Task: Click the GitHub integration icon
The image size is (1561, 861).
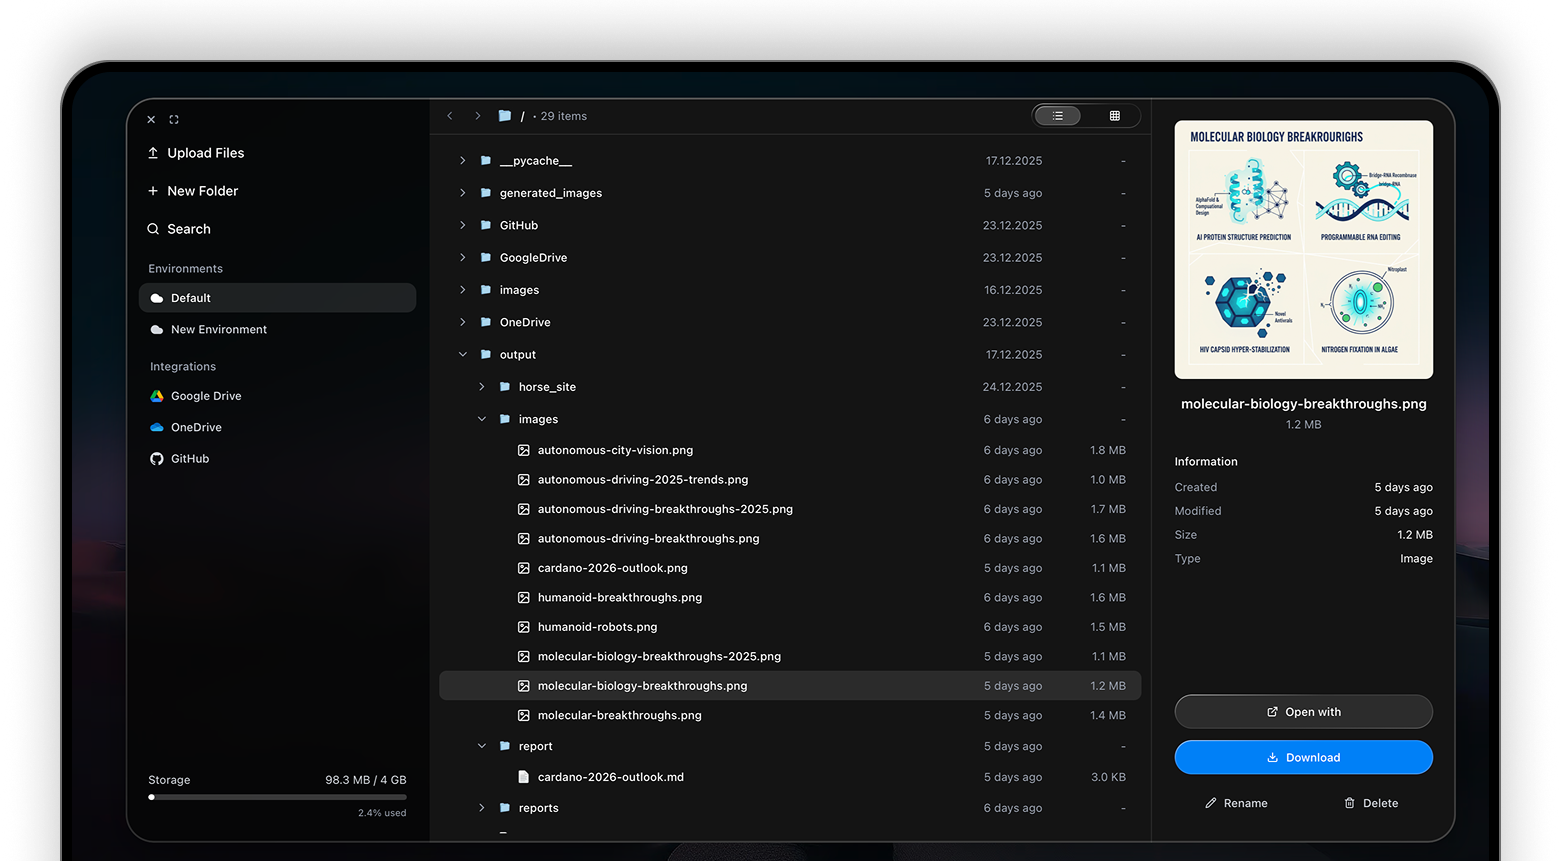Action: [157, 459]
